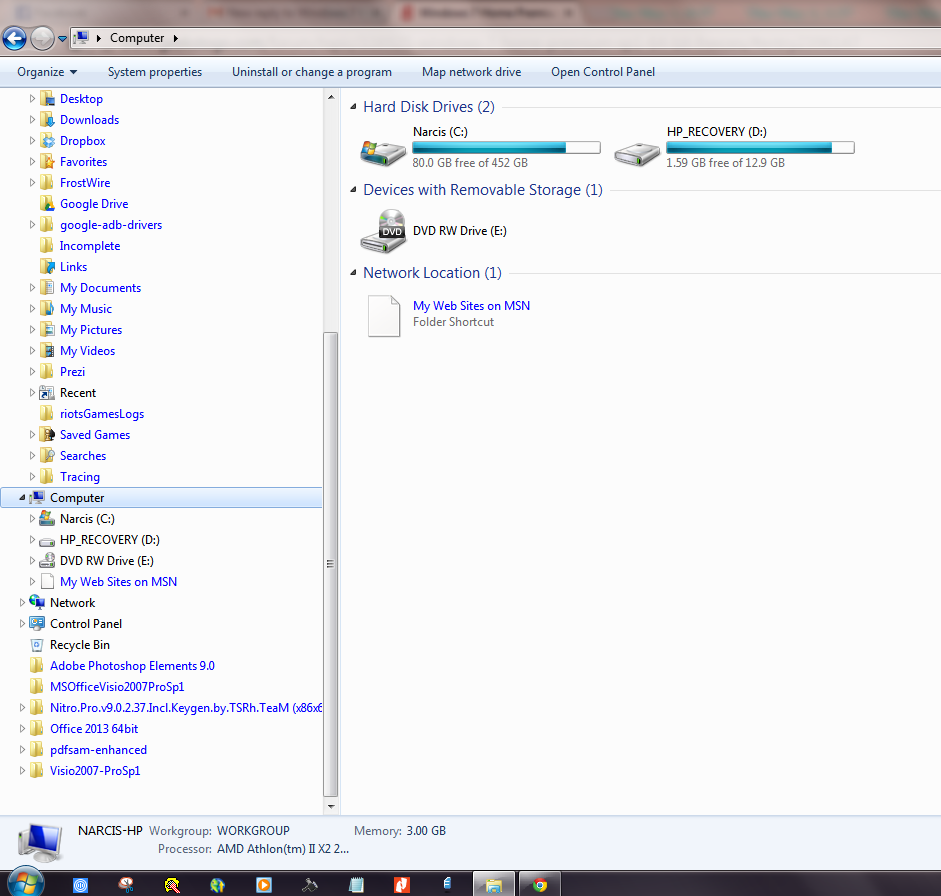Click the Control Panel tree icon

click(x=37, y=624)
